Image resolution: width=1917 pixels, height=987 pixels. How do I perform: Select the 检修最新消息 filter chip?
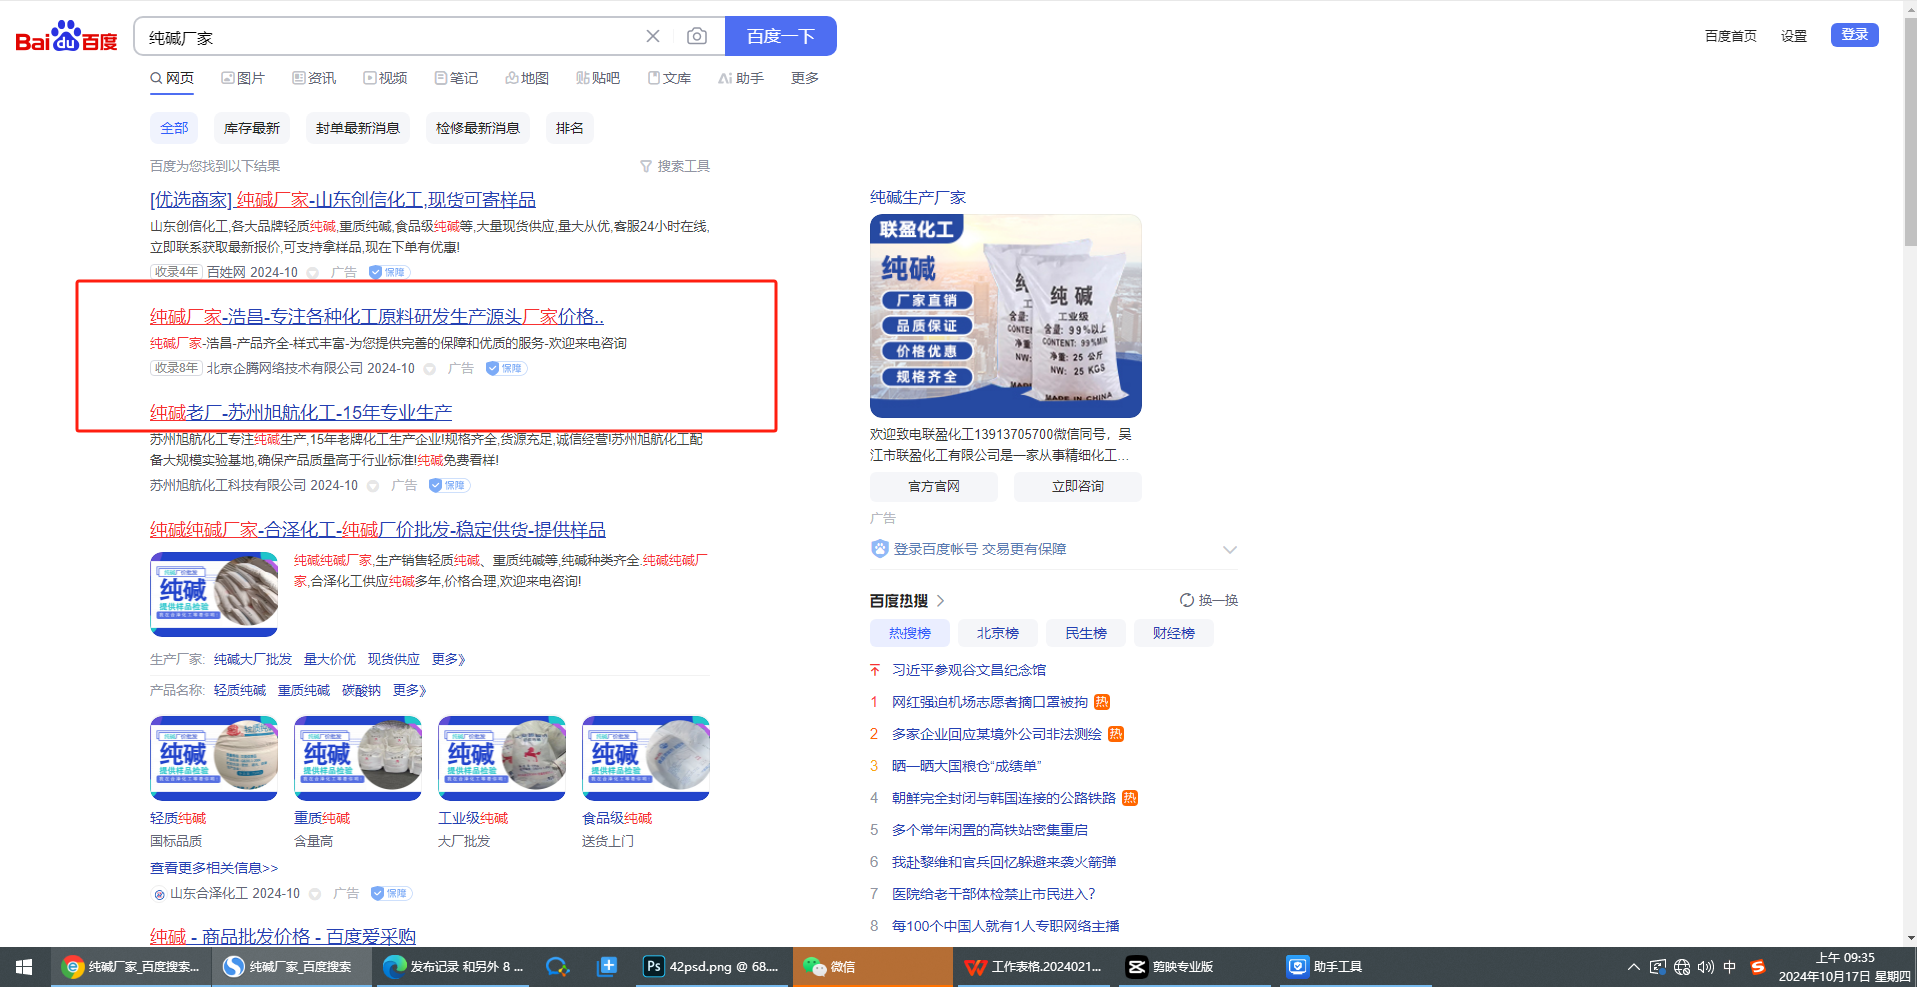point(478,128)
